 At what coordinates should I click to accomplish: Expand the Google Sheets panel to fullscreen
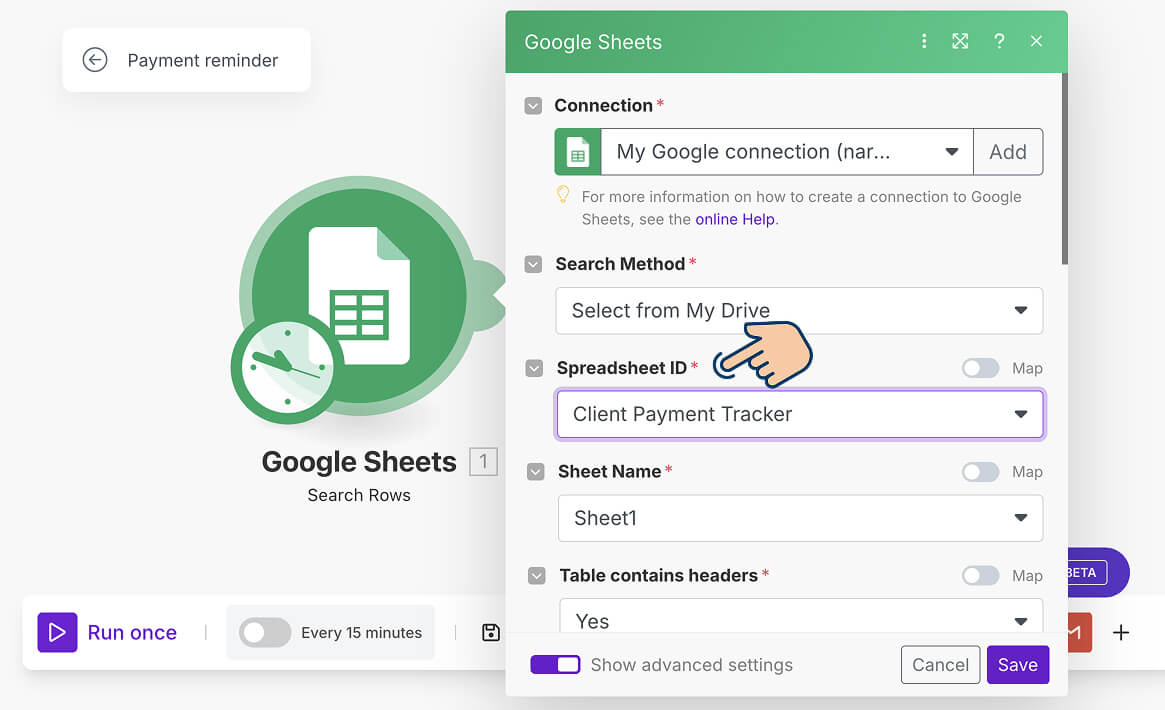point(960,41)
